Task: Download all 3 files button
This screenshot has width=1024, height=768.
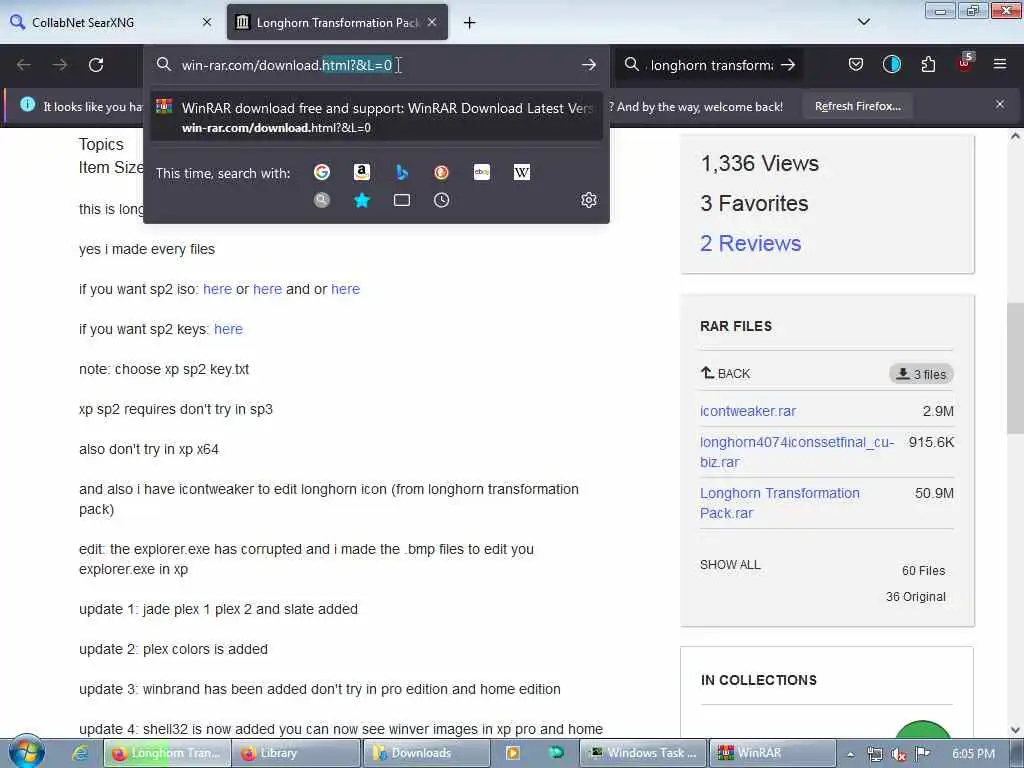Action: pyautogui.click(x=921, y=374)
